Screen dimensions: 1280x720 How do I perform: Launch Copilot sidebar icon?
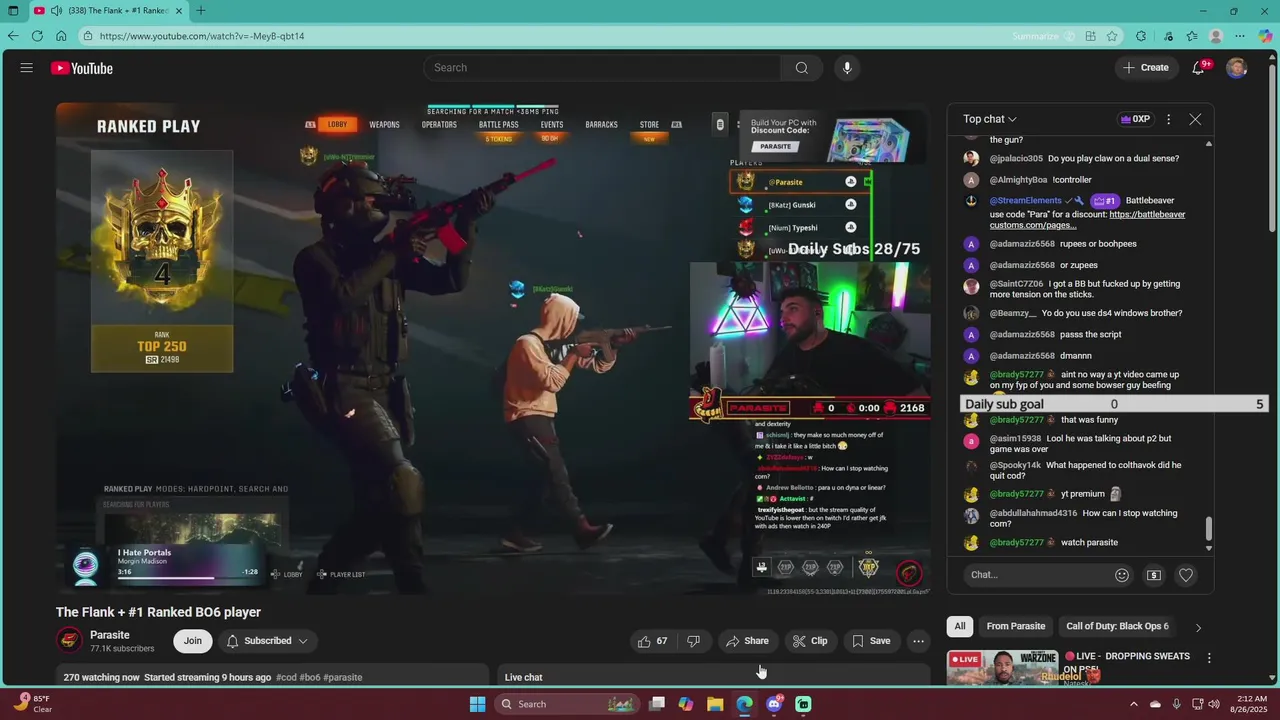tap(1266, 36)
